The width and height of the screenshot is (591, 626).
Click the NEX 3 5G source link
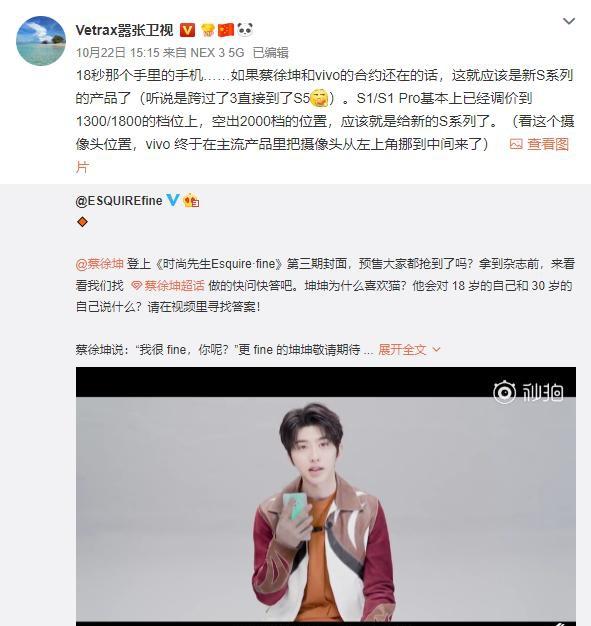click(217, 53)
